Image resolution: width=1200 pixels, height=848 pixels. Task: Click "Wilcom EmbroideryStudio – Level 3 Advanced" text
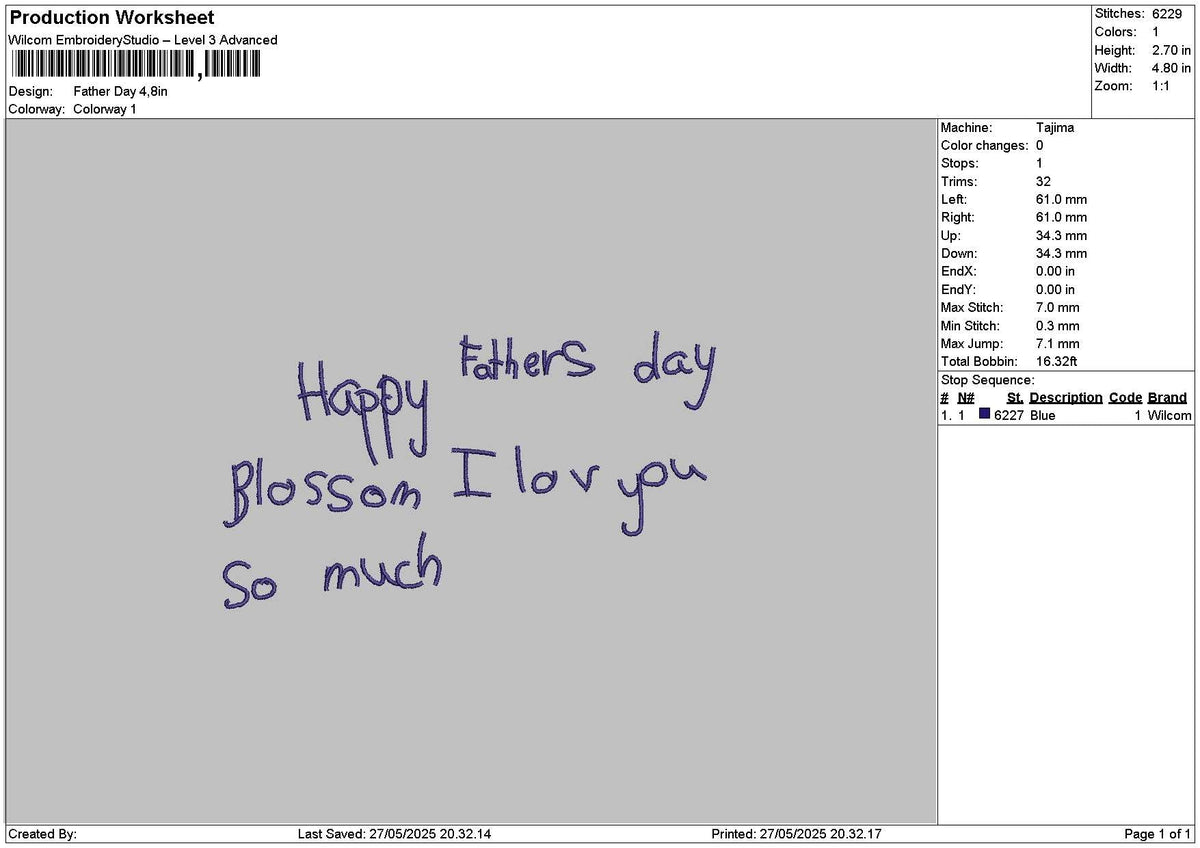point(143,40)
